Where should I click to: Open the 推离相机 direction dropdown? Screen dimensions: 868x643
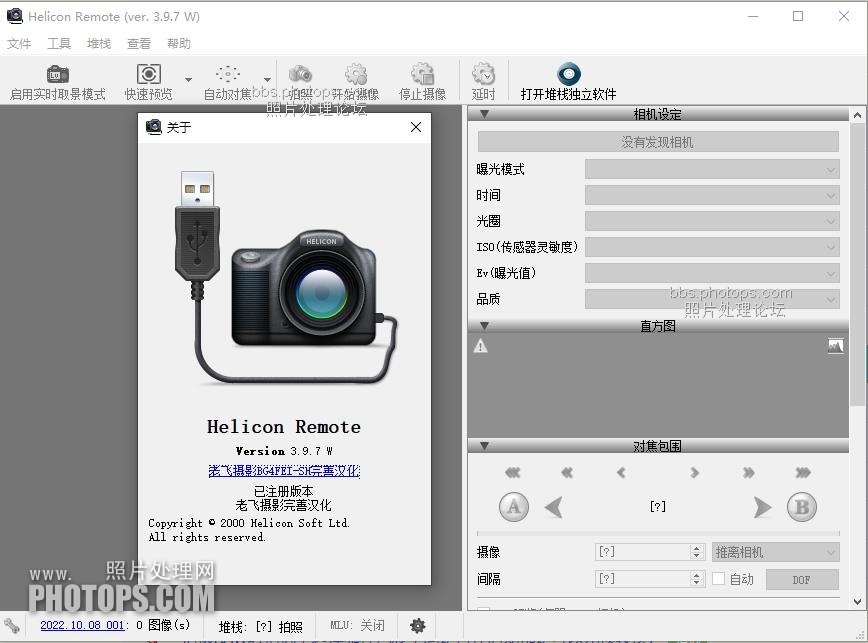coord(776,552)
